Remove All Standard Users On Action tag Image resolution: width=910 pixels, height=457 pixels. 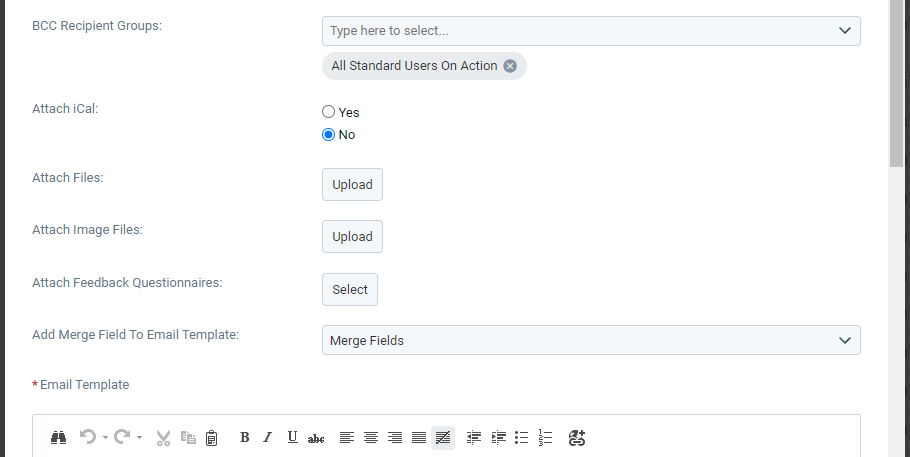pos(510,66)
